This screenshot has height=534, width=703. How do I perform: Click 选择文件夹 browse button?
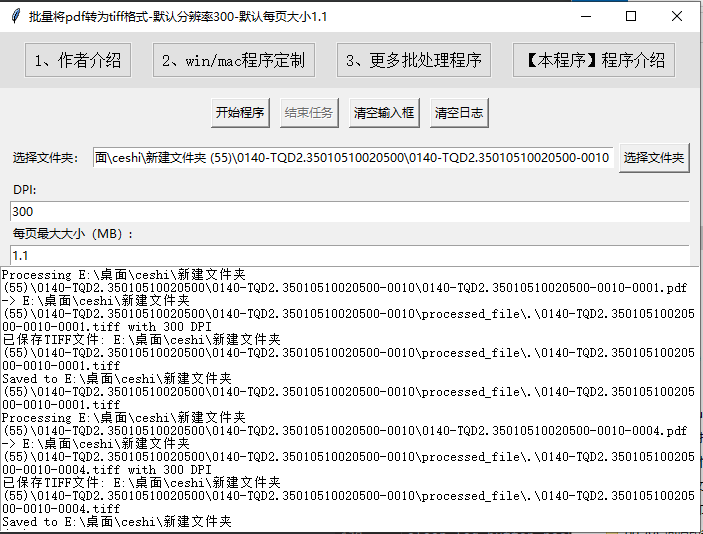pyautogui.click(x=654, y=158)
